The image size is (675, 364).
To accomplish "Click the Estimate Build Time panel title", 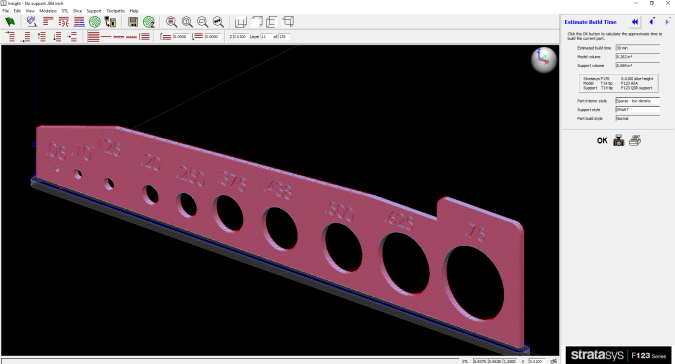I will pos(590,22).
